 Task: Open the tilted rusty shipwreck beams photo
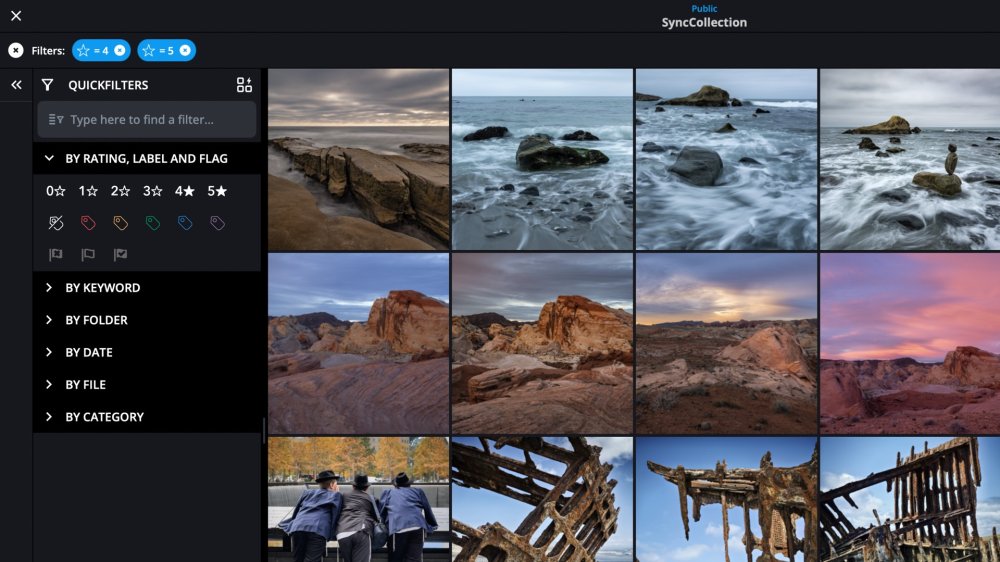pos(542,499)
